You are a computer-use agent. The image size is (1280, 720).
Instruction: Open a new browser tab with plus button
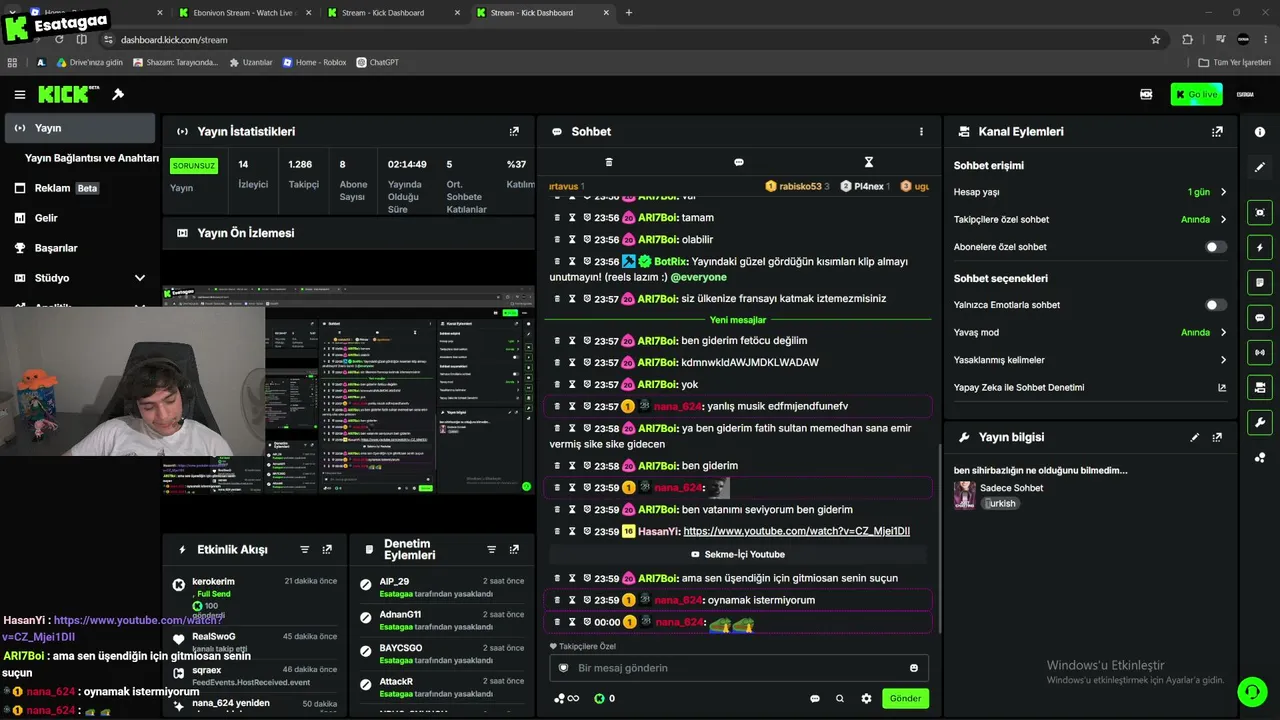pyautogui.click(x=629, y=13)
